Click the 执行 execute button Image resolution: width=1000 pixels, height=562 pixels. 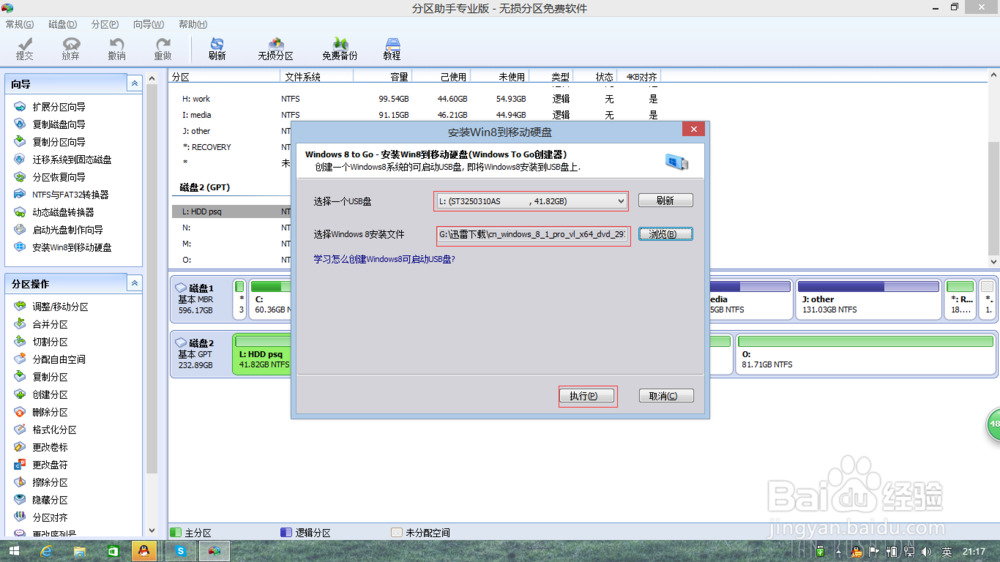click(x=587, y=396)
